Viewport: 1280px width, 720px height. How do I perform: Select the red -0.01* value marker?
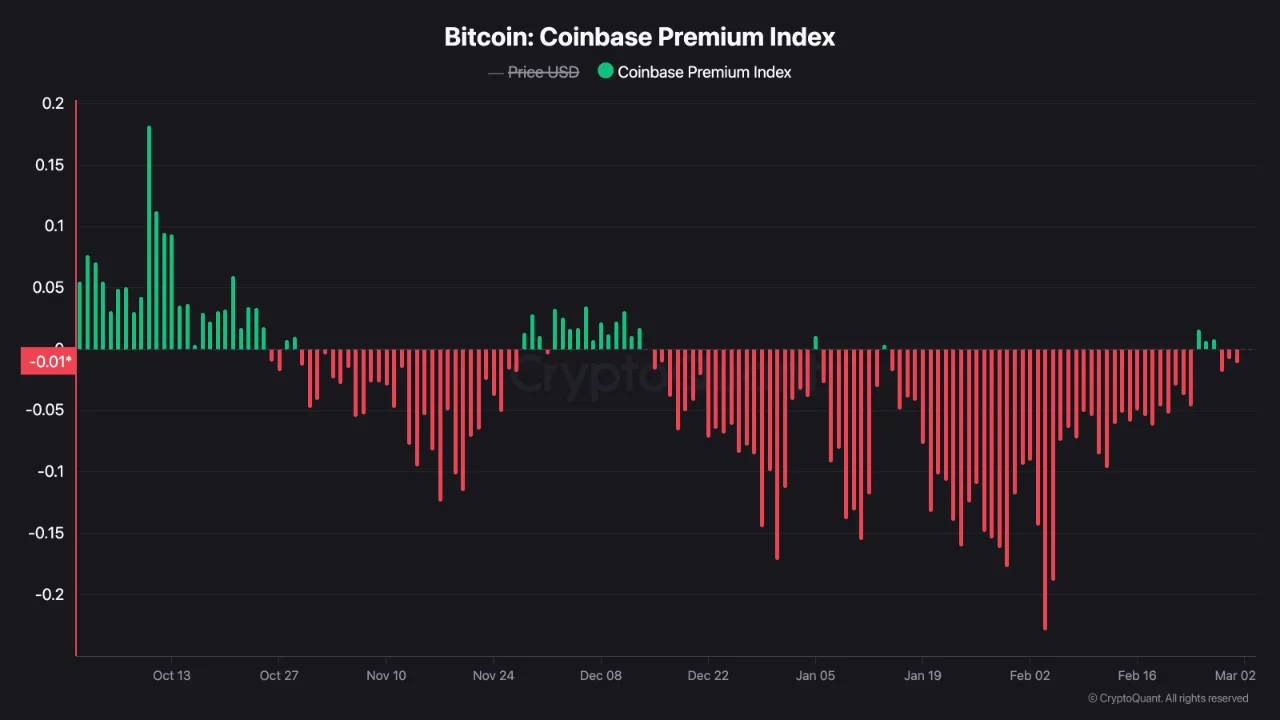click(48, 361)
